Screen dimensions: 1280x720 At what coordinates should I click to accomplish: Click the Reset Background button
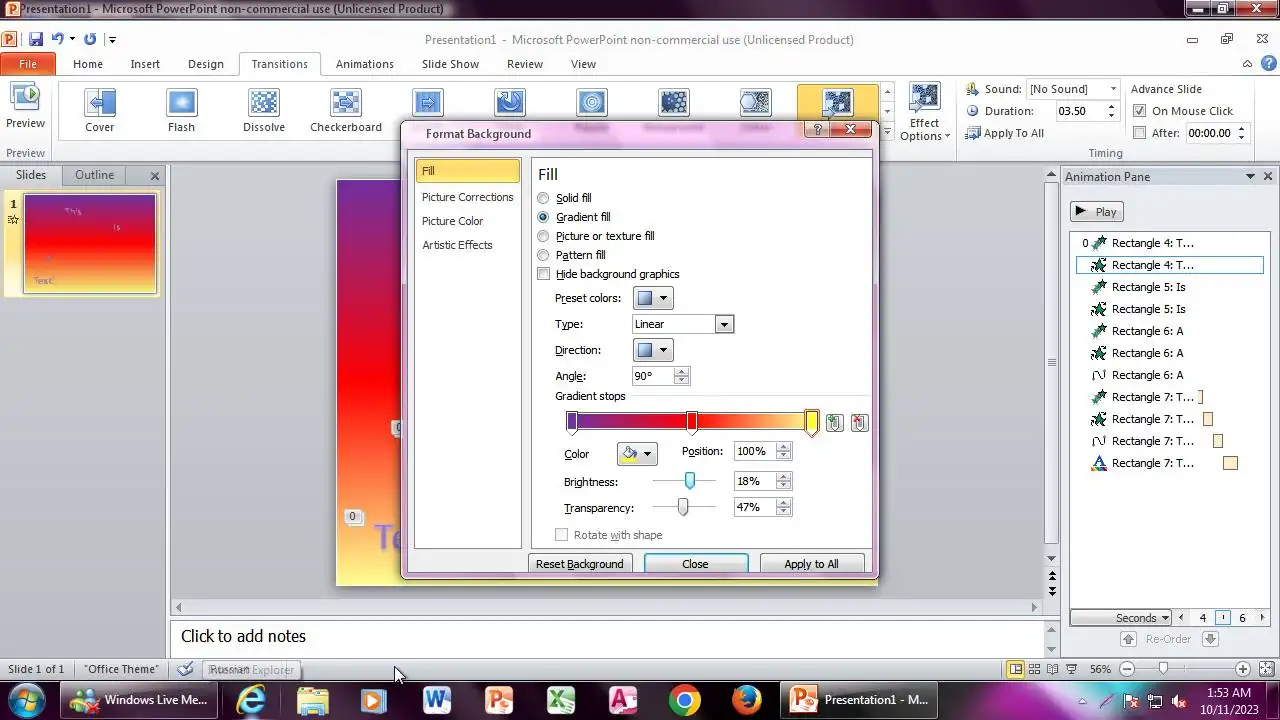(x=579, y=564)
